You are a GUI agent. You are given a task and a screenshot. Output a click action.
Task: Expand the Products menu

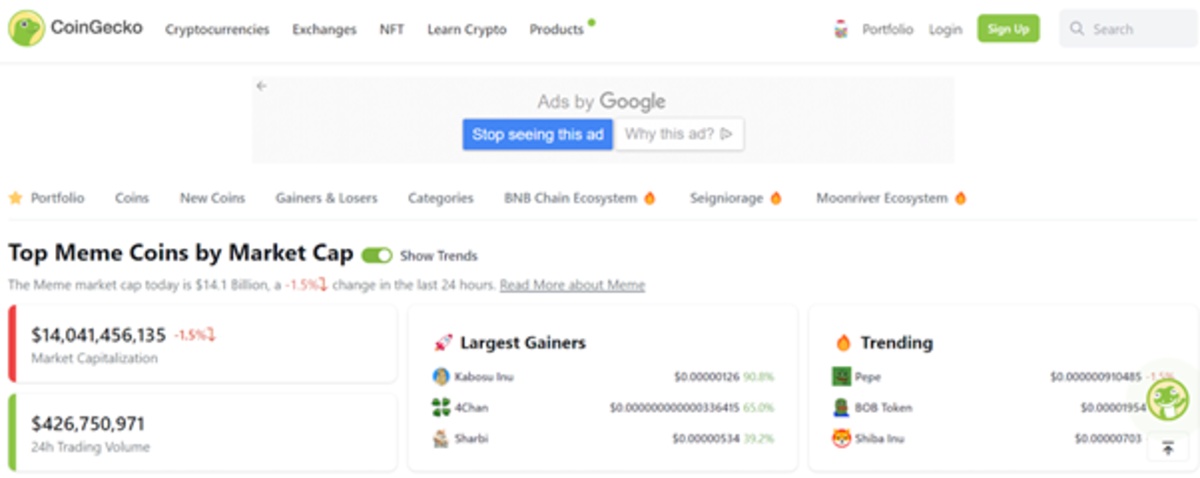click(556, 30)
